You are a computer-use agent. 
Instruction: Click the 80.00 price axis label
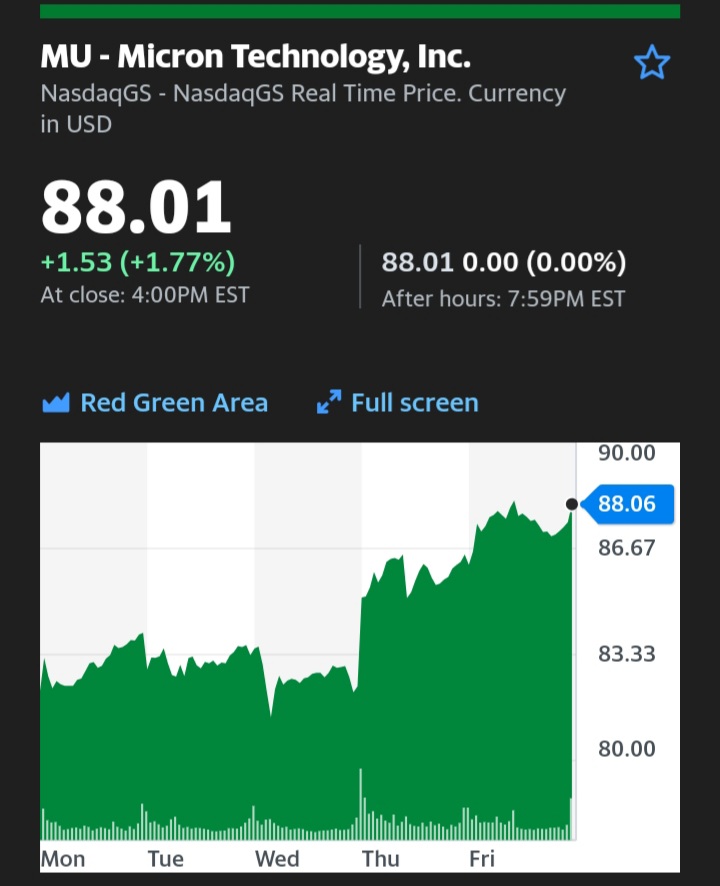pyautogui.click(x=627, y=749)
